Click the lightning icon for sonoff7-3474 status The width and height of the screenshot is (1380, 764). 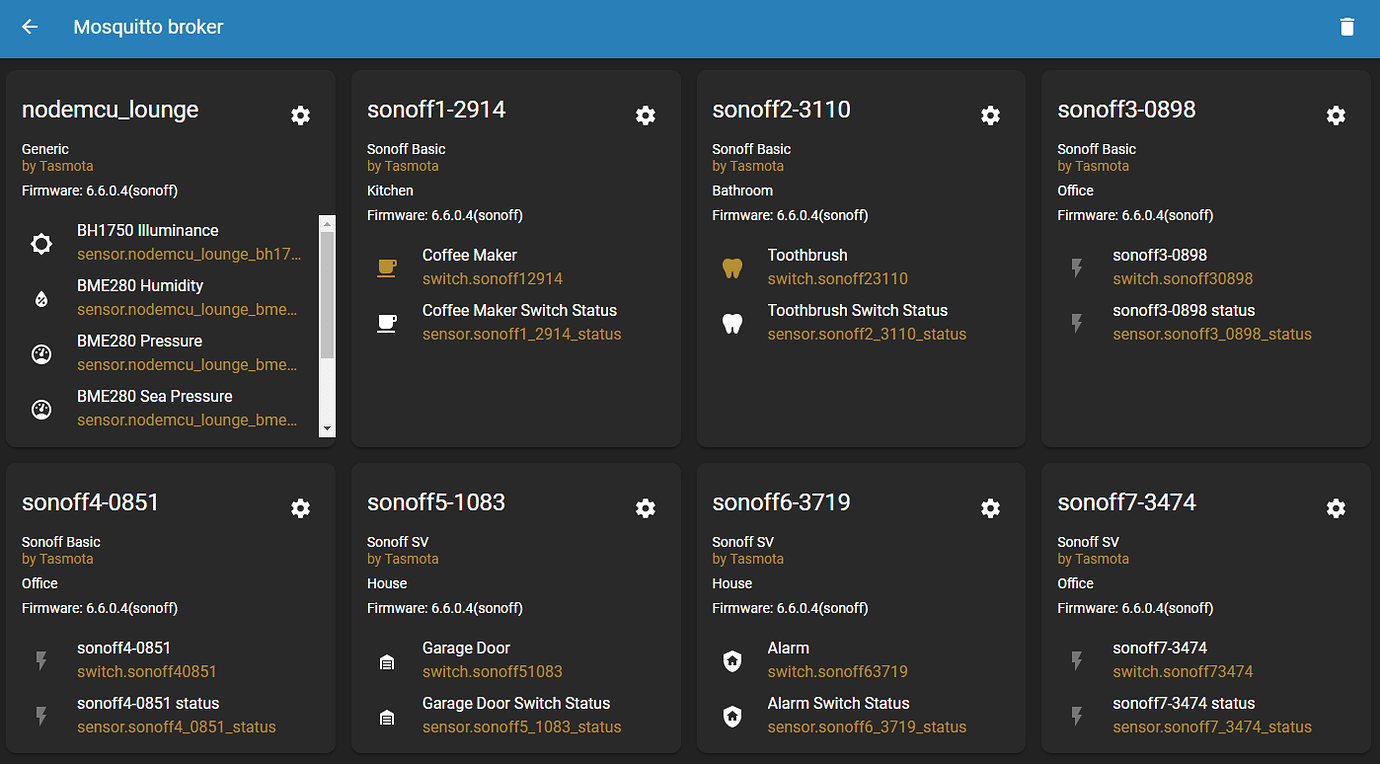(x=1077, y=715)
